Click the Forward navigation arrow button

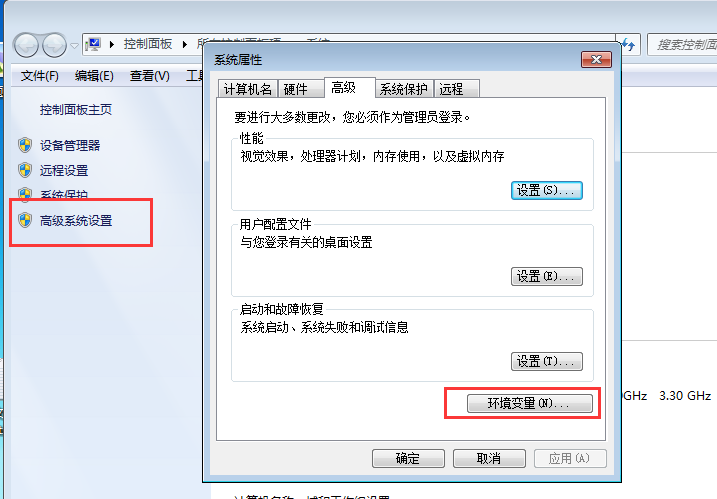point(54,45)
